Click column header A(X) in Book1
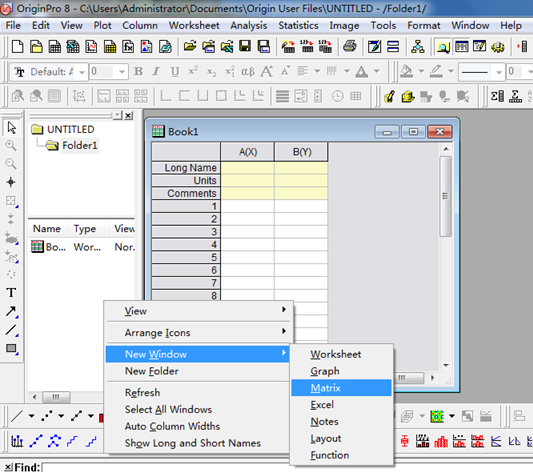 tap(247, 152)
